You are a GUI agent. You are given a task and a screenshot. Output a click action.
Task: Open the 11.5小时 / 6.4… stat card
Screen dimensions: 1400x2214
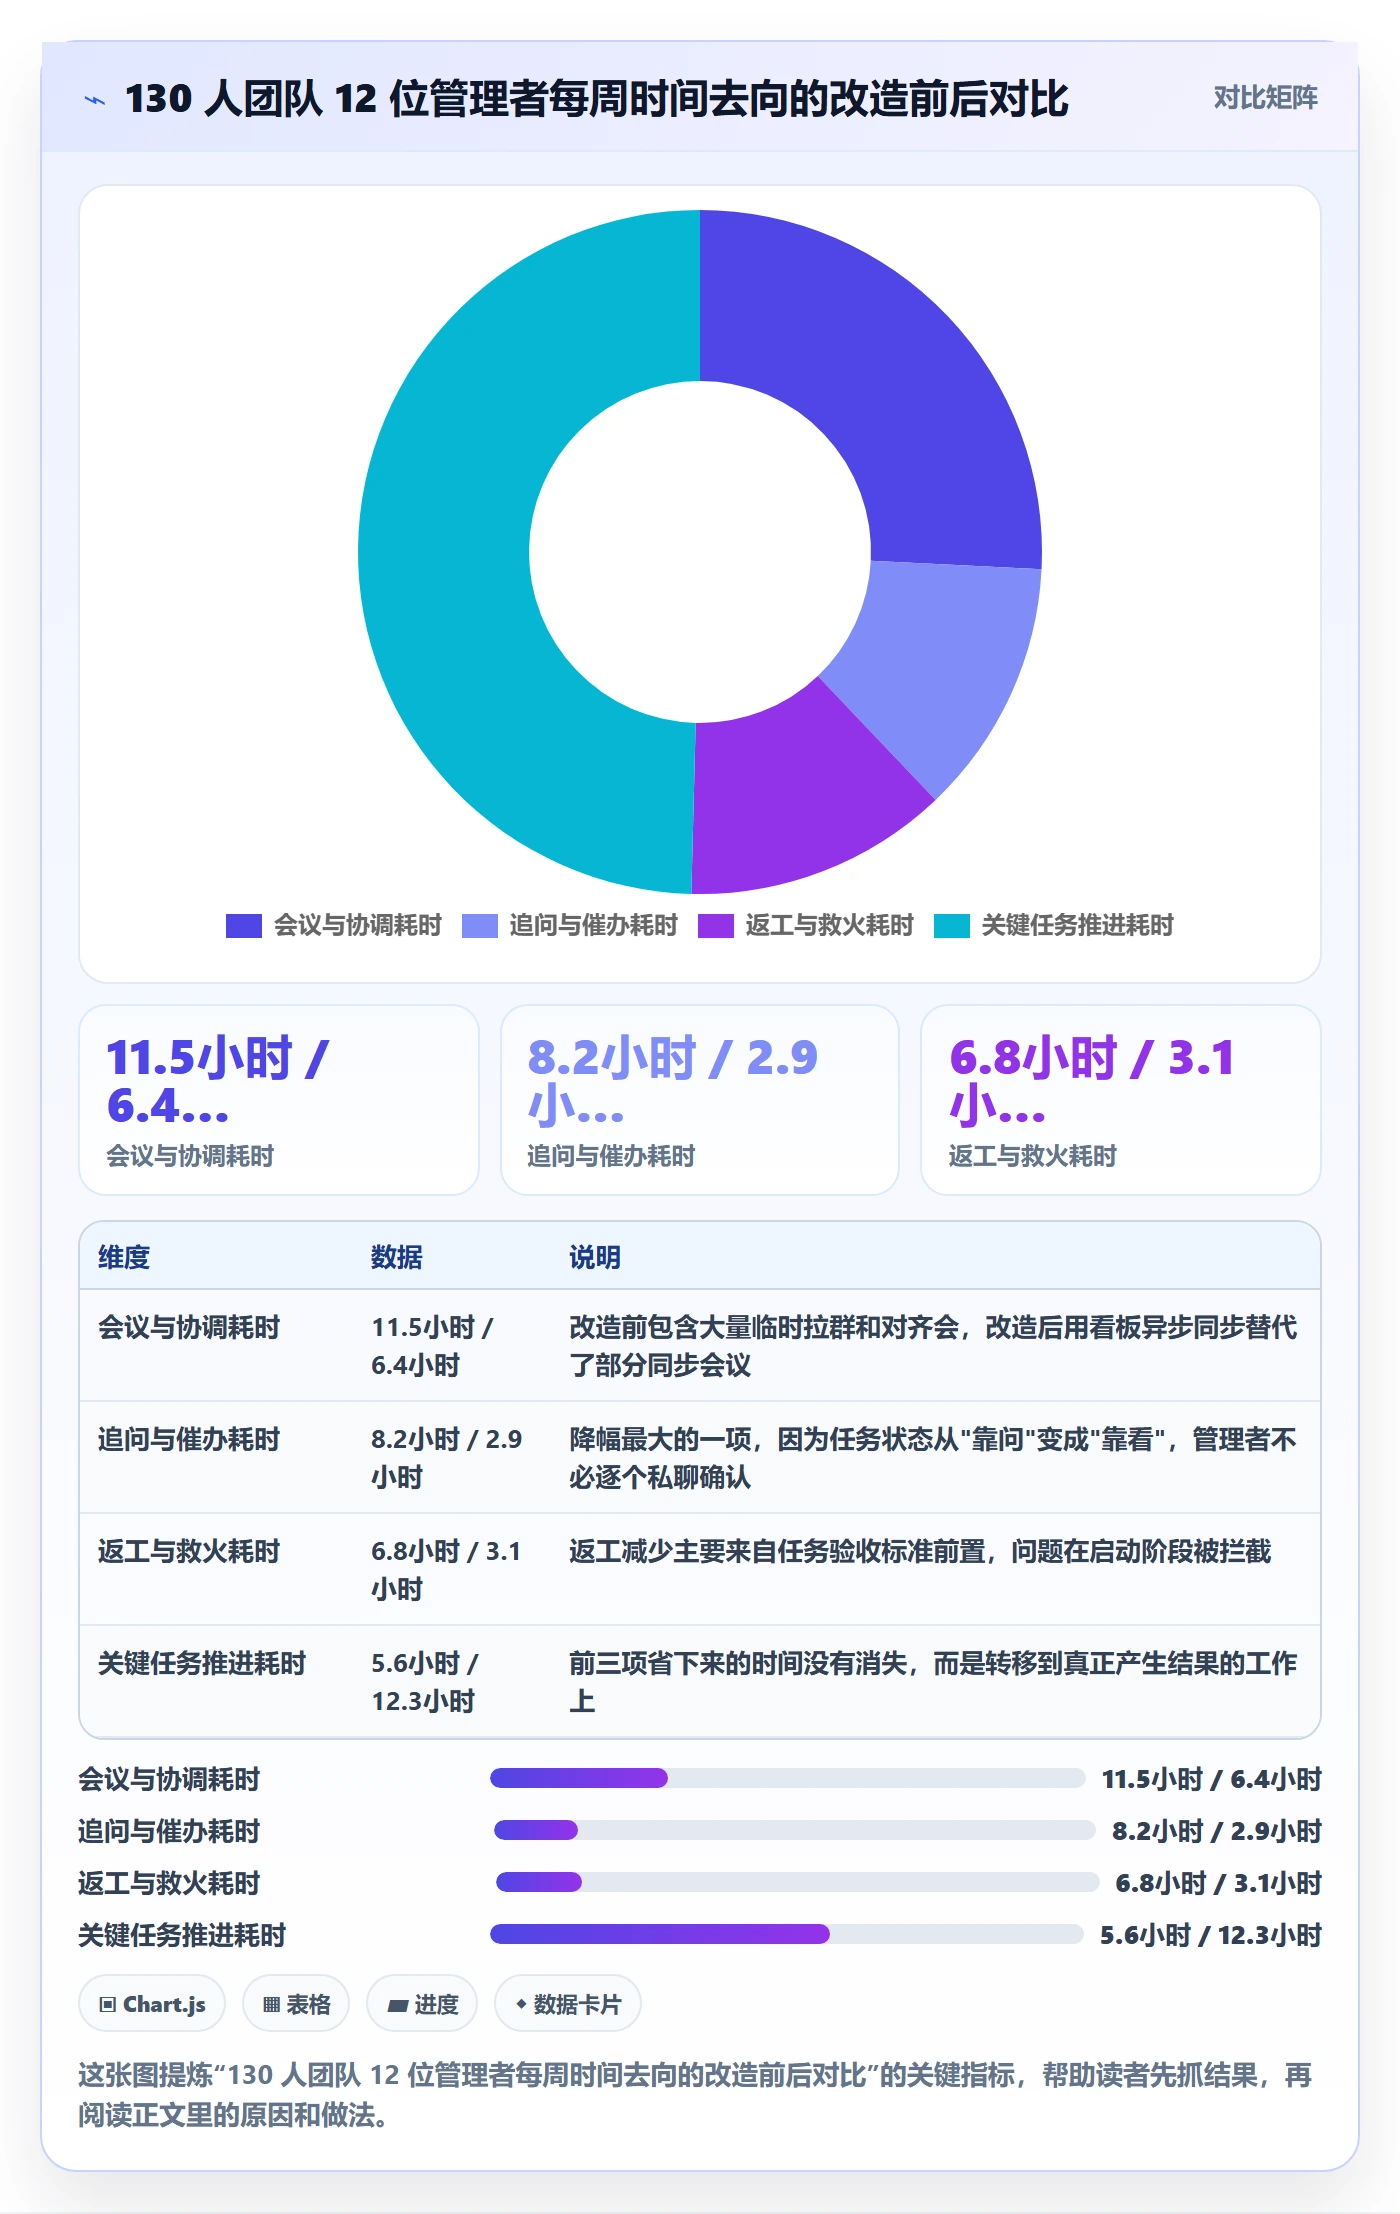click(279, 1100)
